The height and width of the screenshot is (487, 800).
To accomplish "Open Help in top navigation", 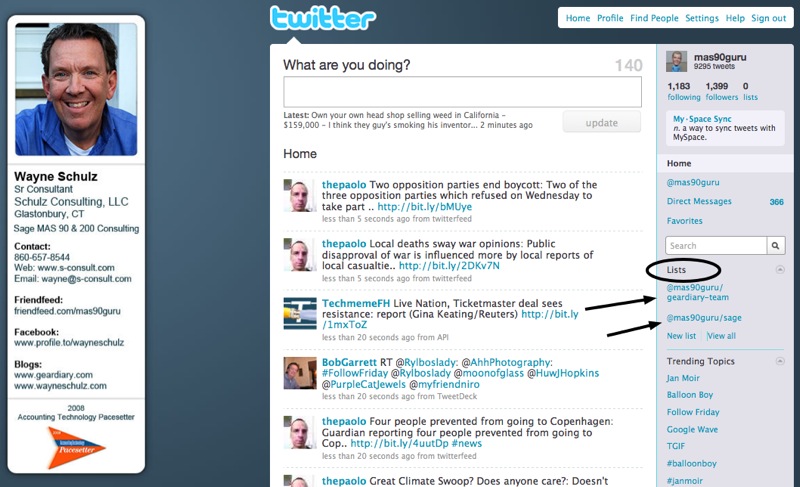I will tap(735, 18).
